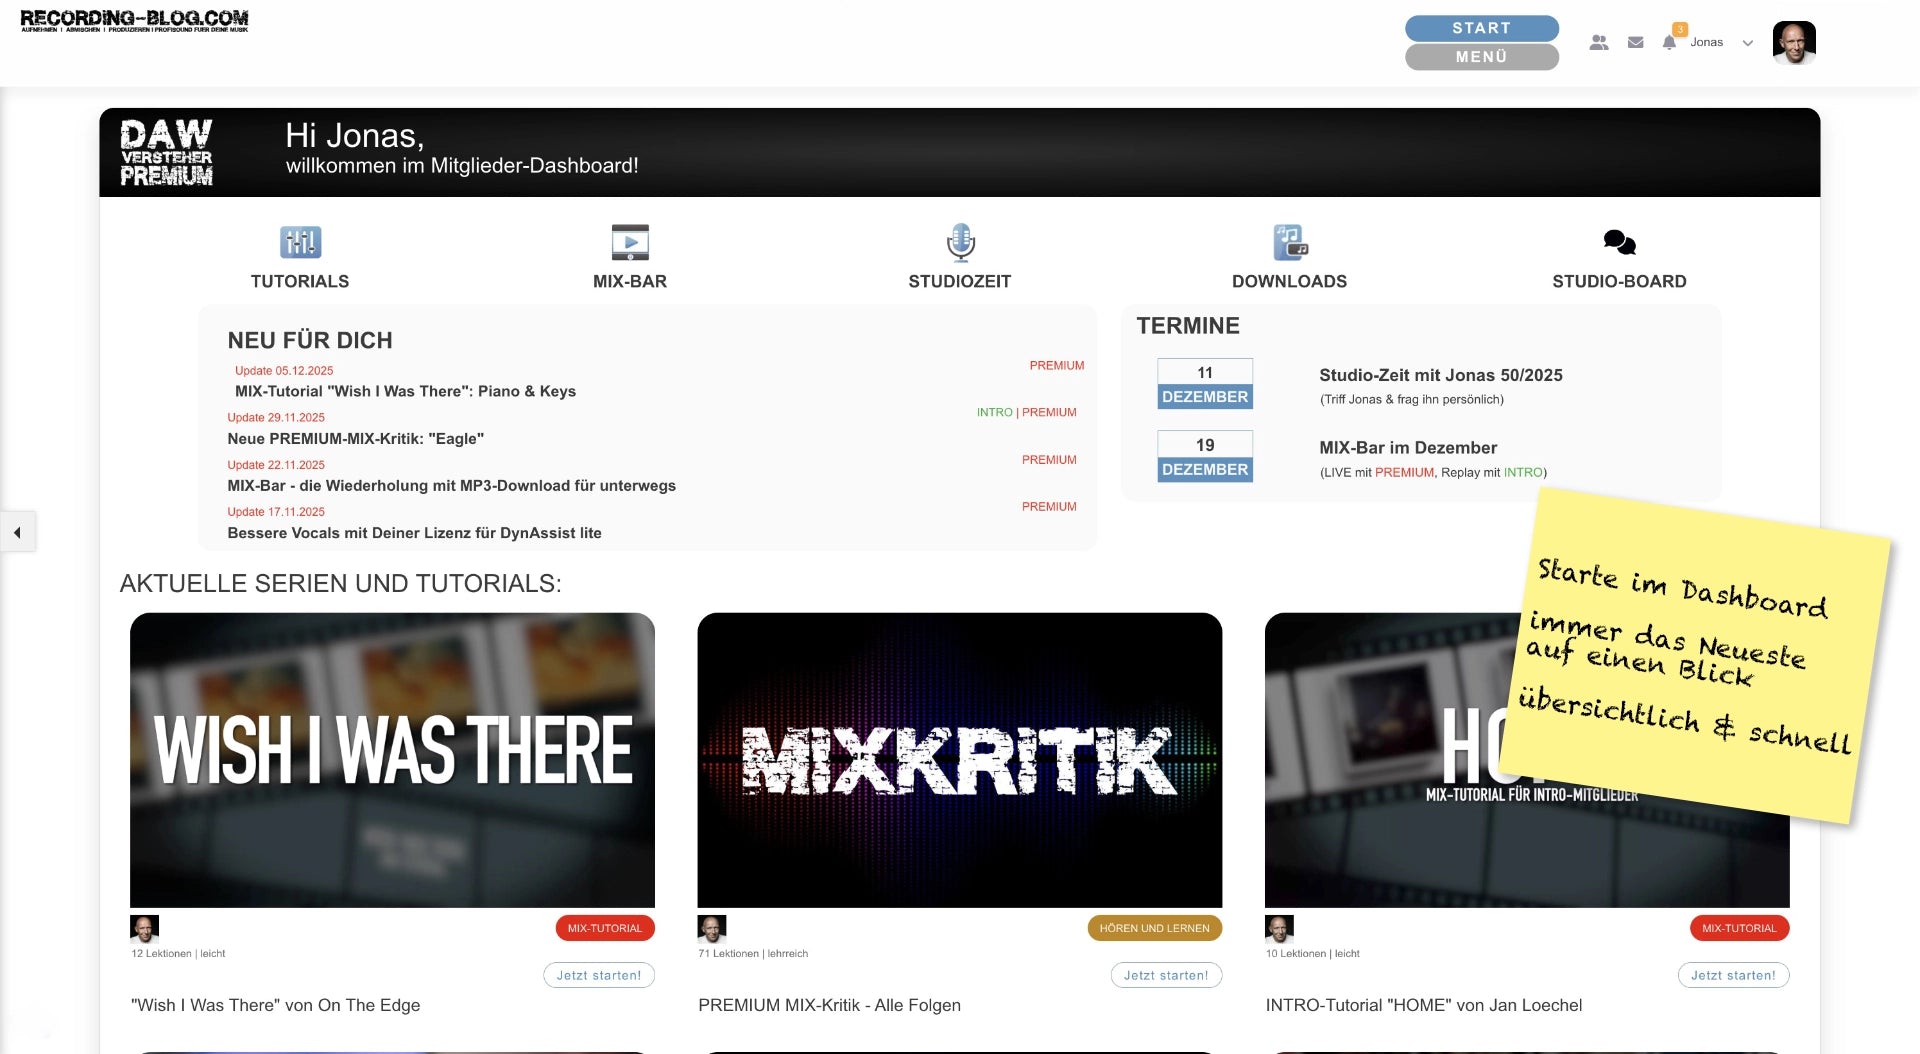Click the Wish I Was There thumbnail

click(x=392, y=760)
